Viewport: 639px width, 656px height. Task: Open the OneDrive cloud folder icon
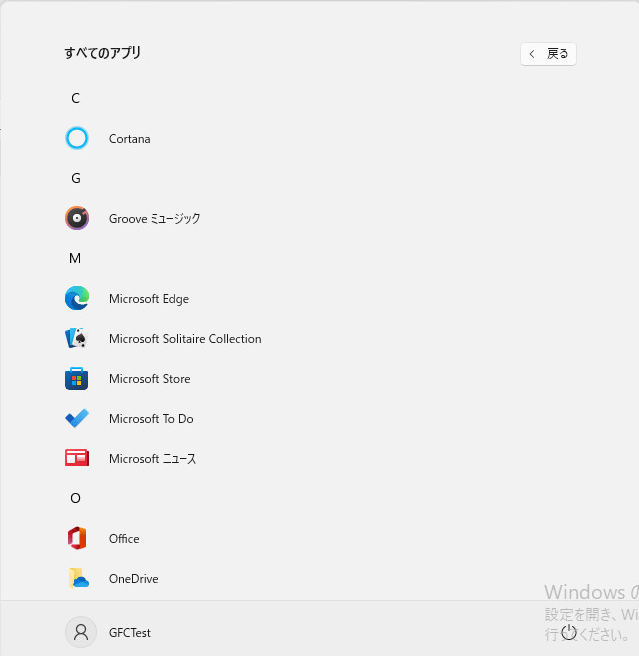click(x=78, y=578)
